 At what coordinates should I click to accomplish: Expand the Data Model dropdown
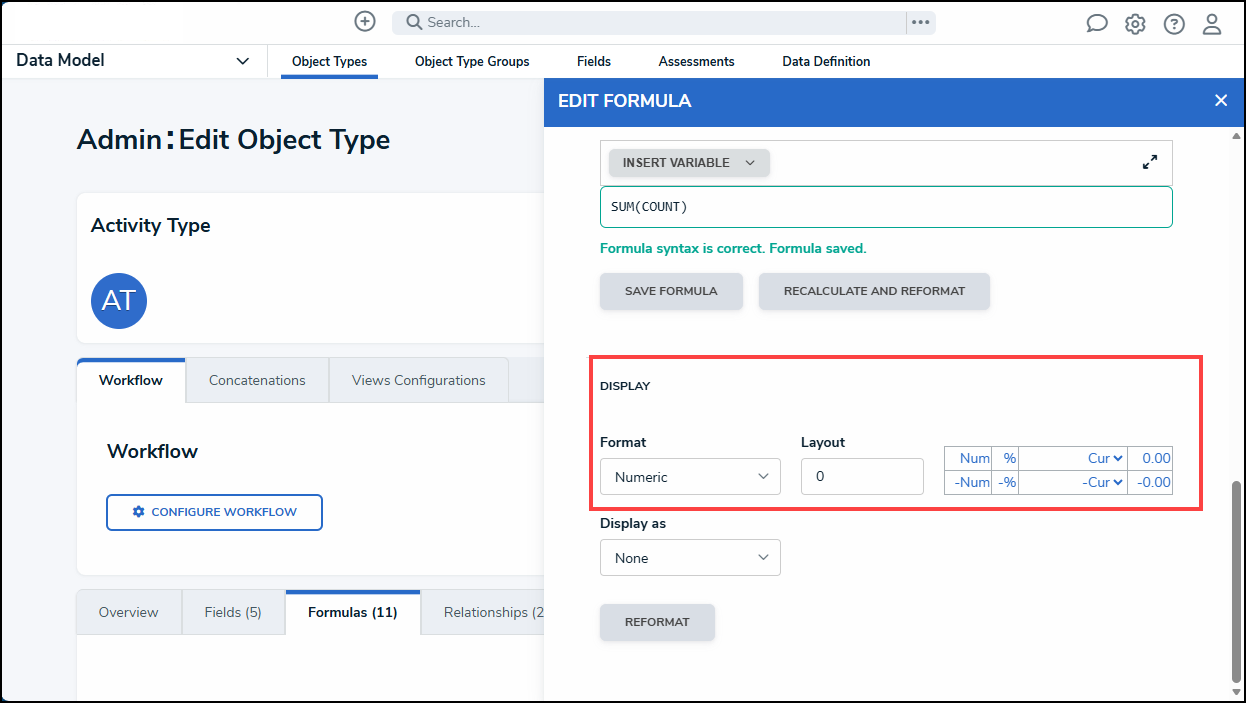click(x=242, y=61)
